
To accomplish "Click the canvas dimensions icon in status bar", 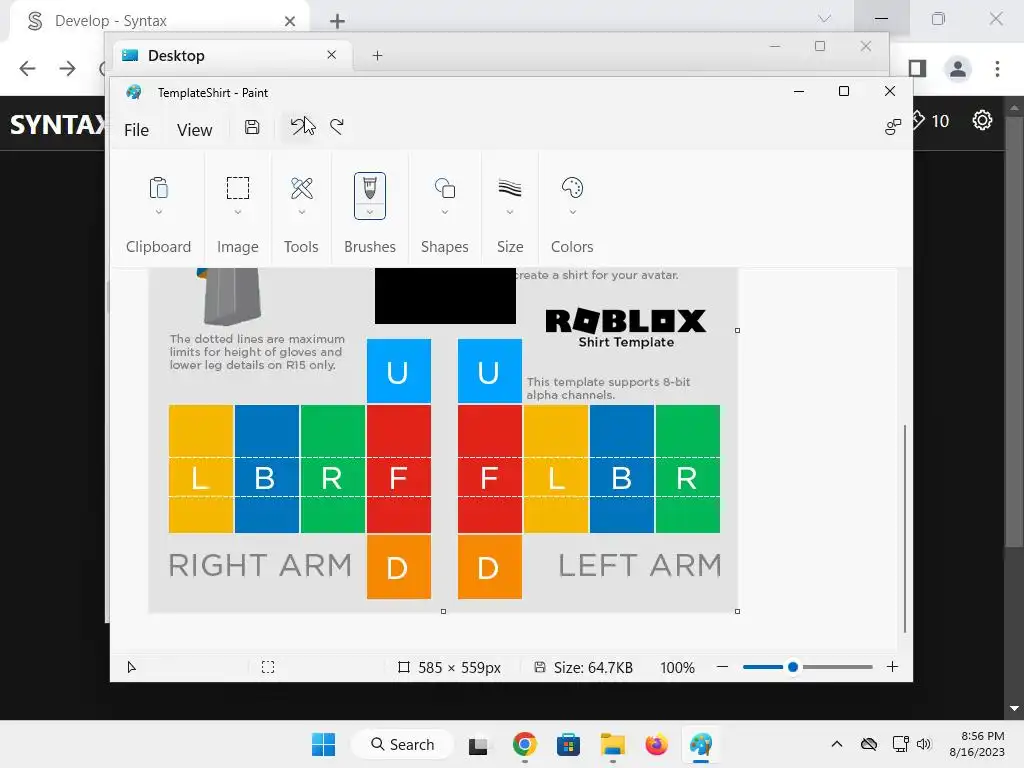I will [x=404, y=667].
